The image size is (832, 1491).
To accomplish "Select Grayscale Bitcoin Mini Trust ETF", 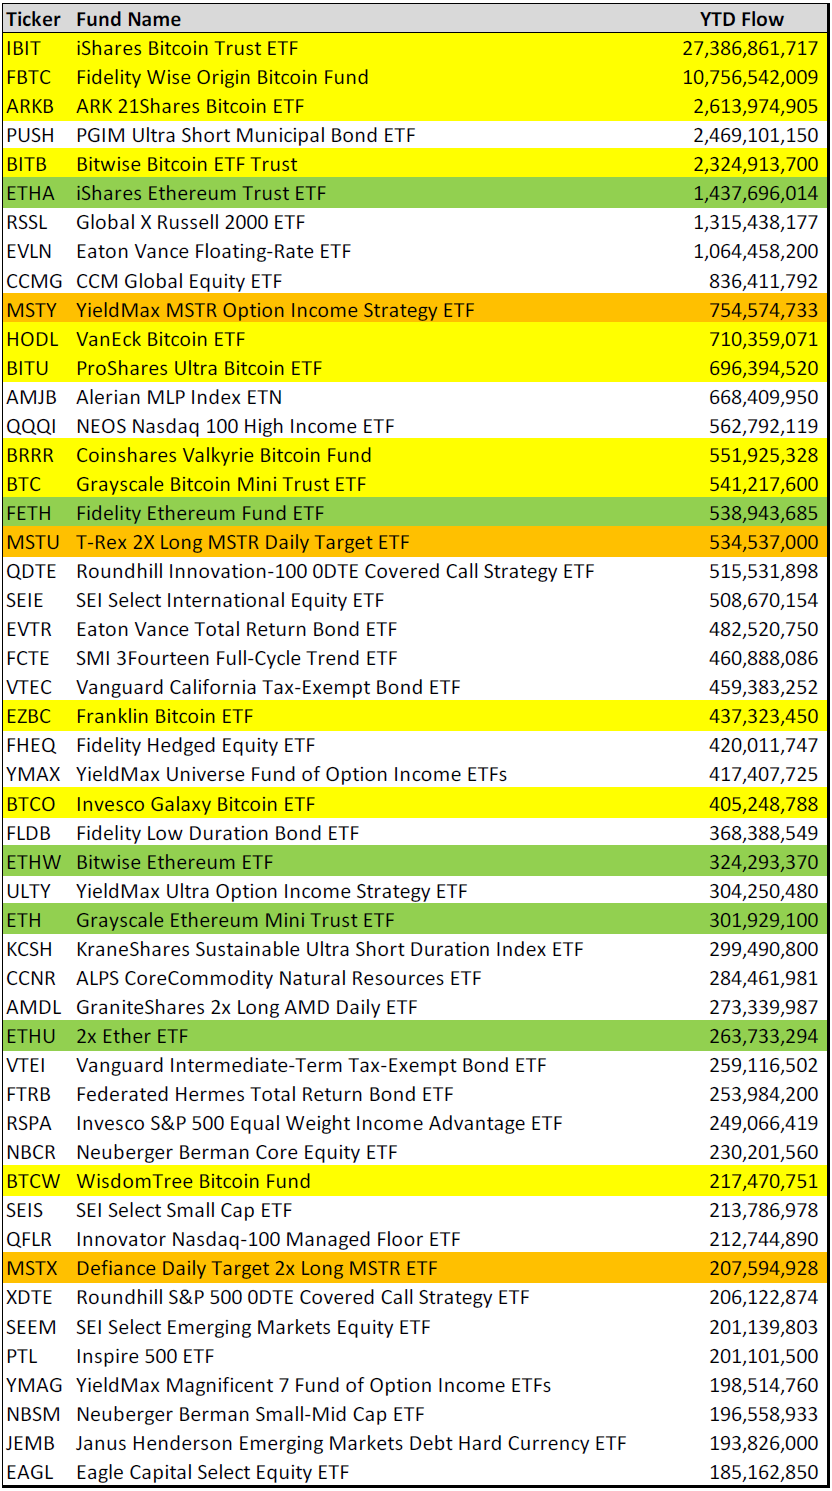I will pyautogui.click(x=221, y=484).
